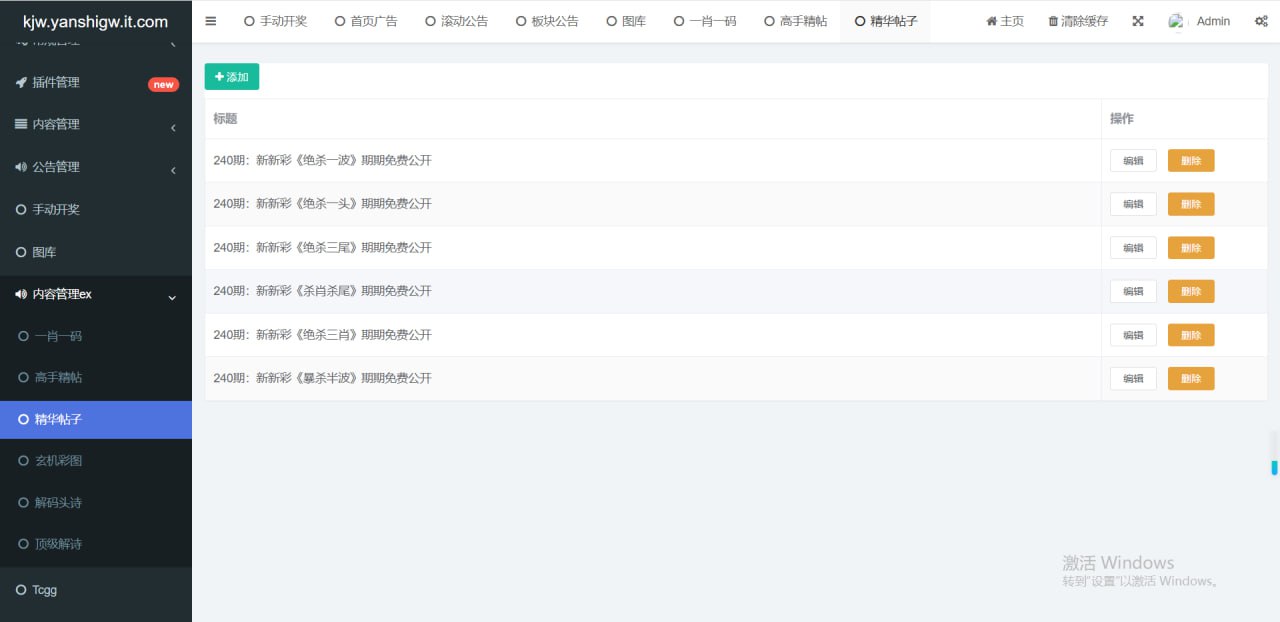Click the fullscreen expand icon
The width and height of the screenshot is (1280, 622).
(1138, 21)
